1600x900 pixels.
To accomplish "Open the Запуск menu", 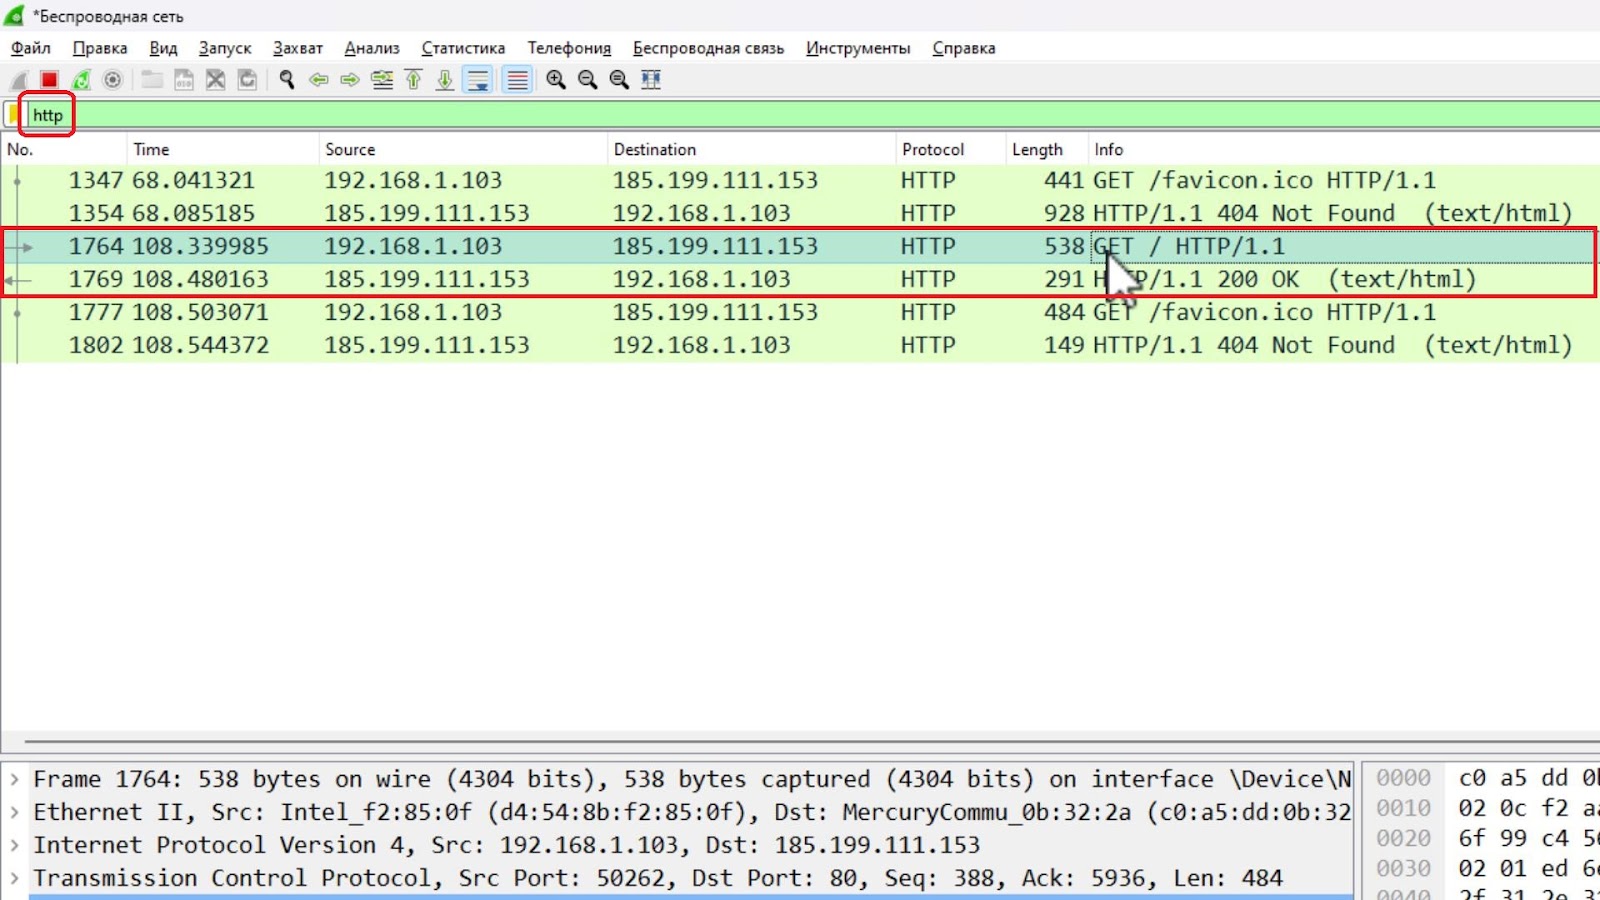I will 225,48.
